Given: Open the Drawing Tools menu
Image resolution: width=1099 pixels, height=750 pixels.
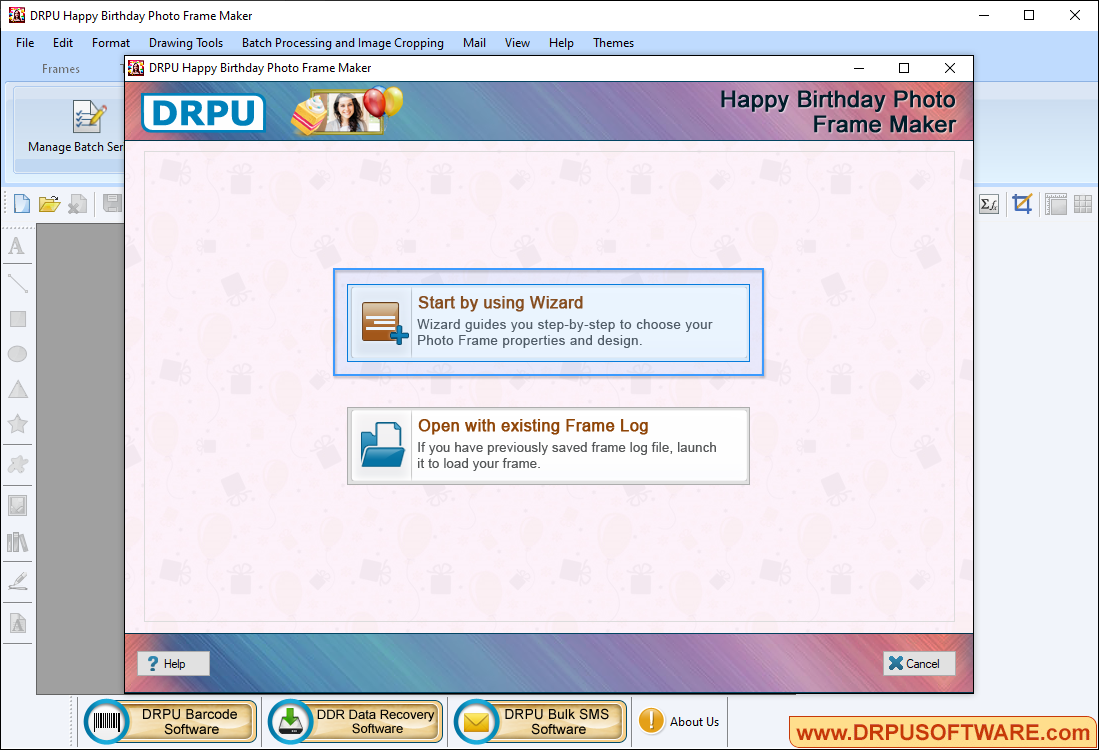Looking at the screenshot, I should [x=185, y=43].
